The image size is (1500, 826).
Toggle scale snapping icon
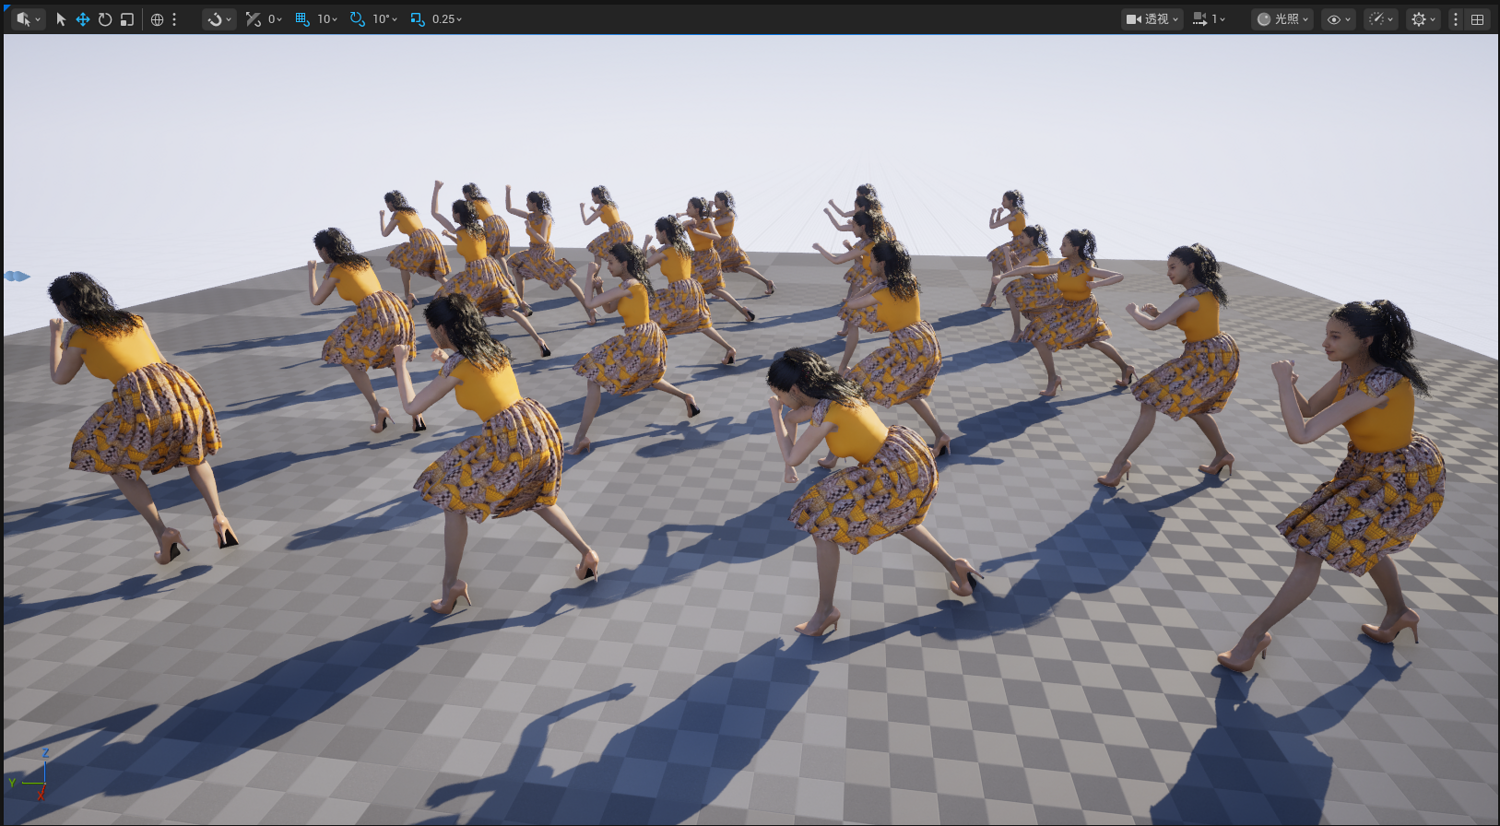417,19
